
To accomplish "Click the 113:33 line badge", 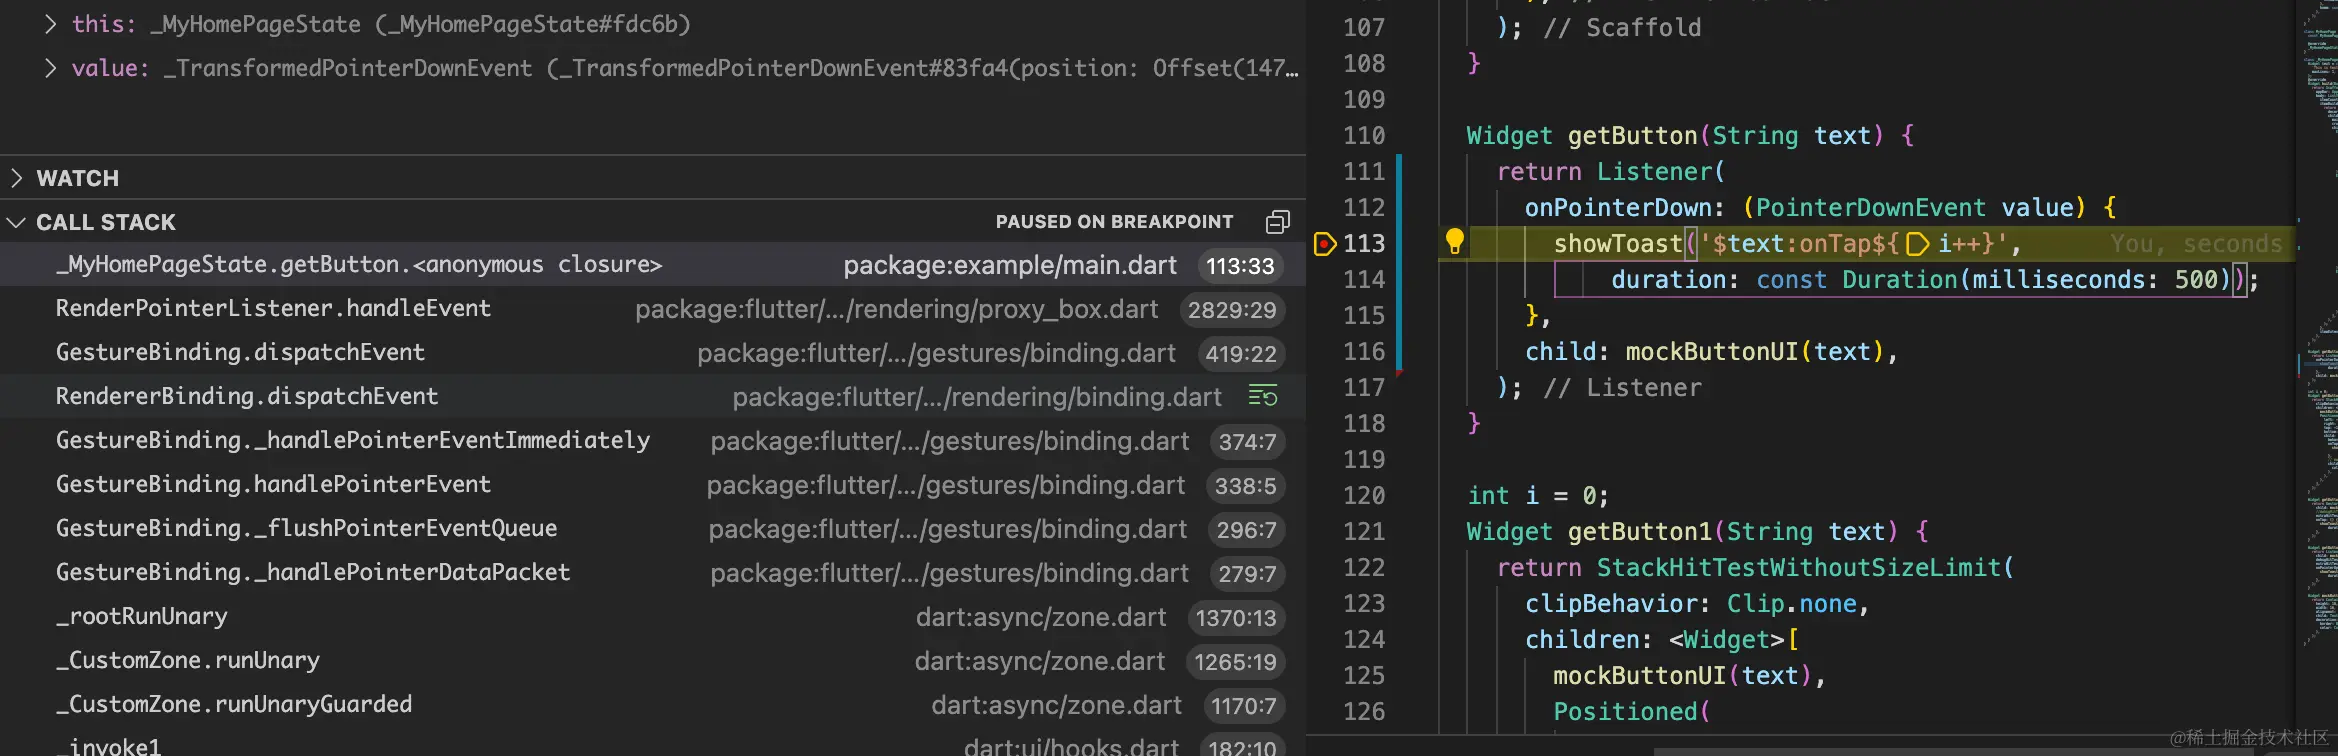I will pos(1240,266).
